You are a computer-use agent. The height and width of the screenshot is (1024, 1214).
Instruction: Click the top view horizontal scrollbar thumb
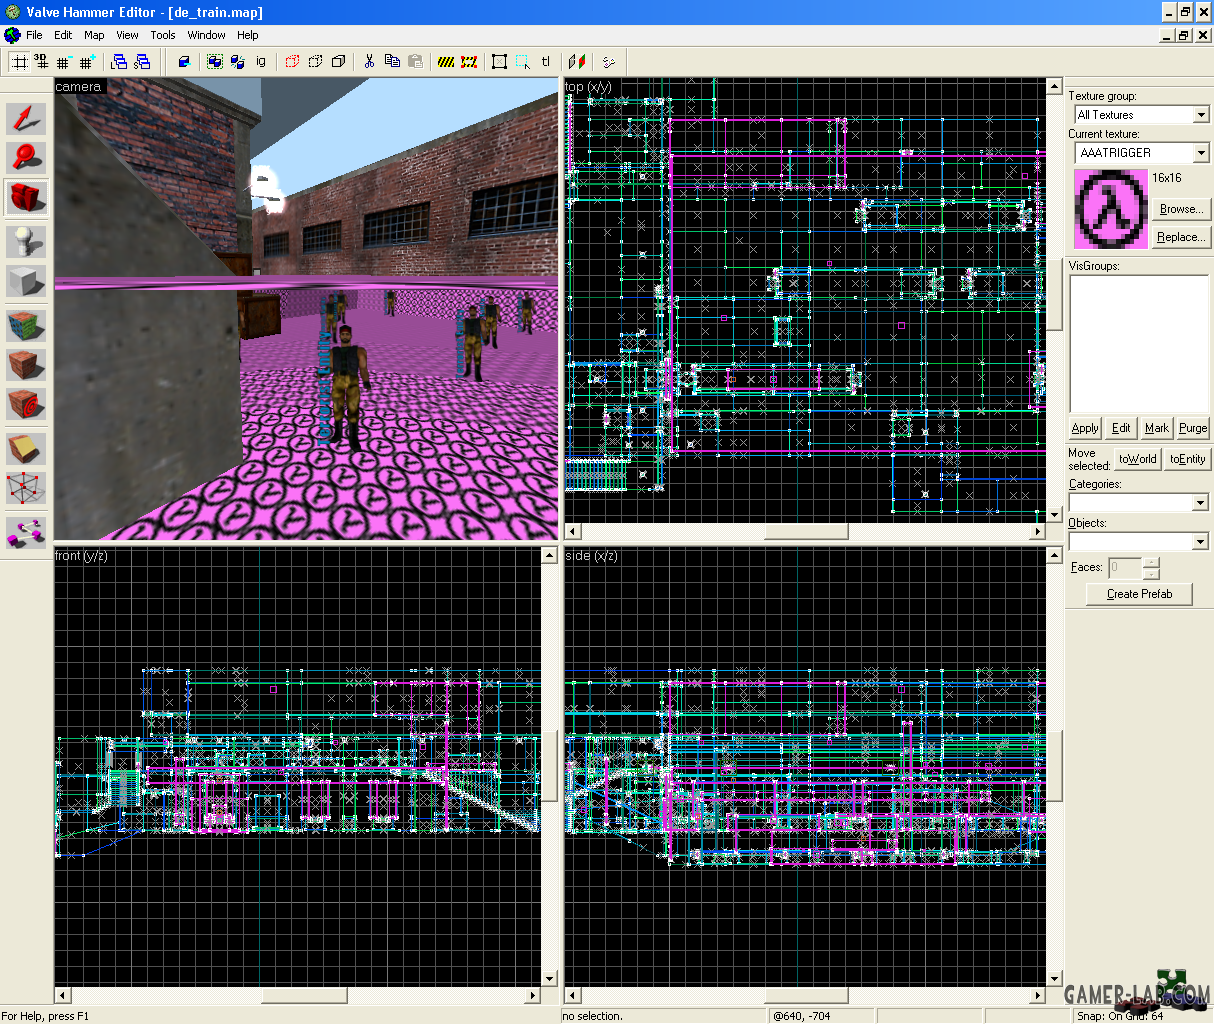click(806, 531)
